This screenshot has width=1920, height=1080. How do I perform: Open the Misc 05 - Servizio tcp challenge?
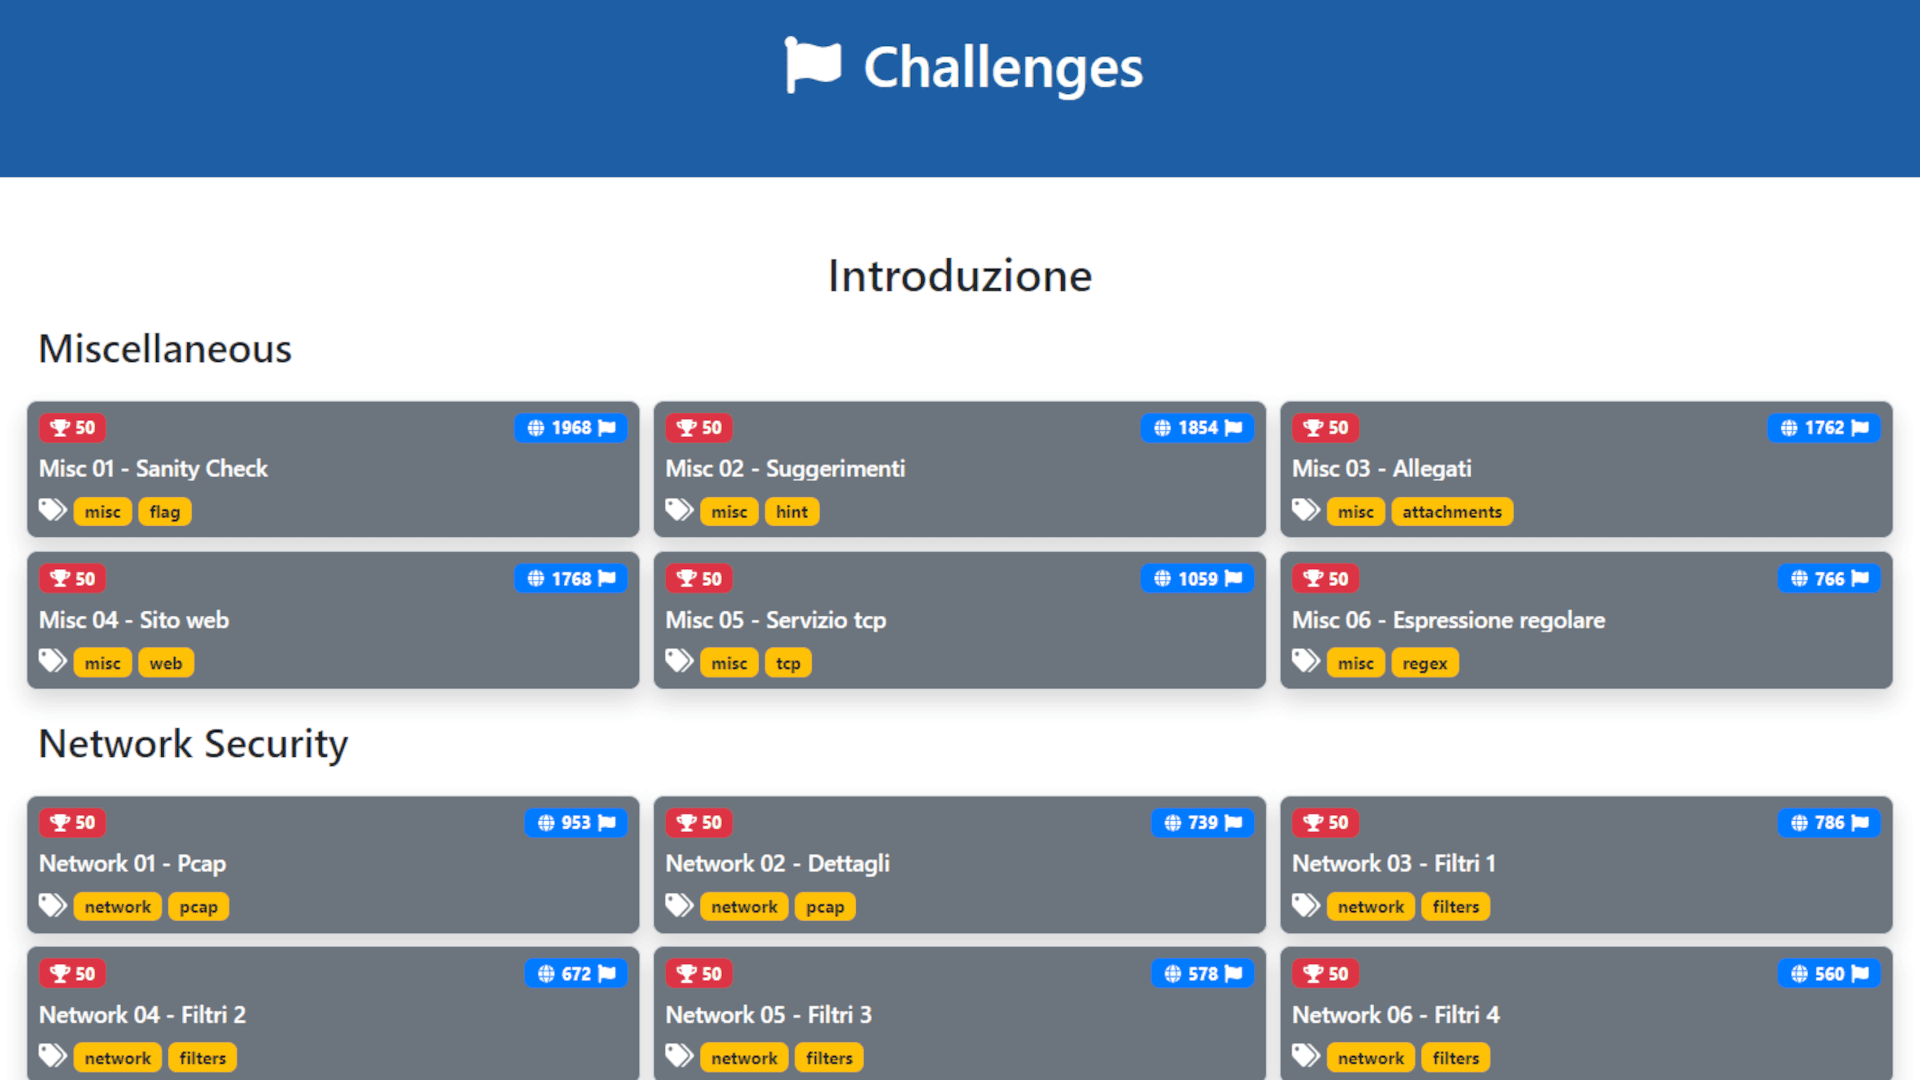point(775,620)
